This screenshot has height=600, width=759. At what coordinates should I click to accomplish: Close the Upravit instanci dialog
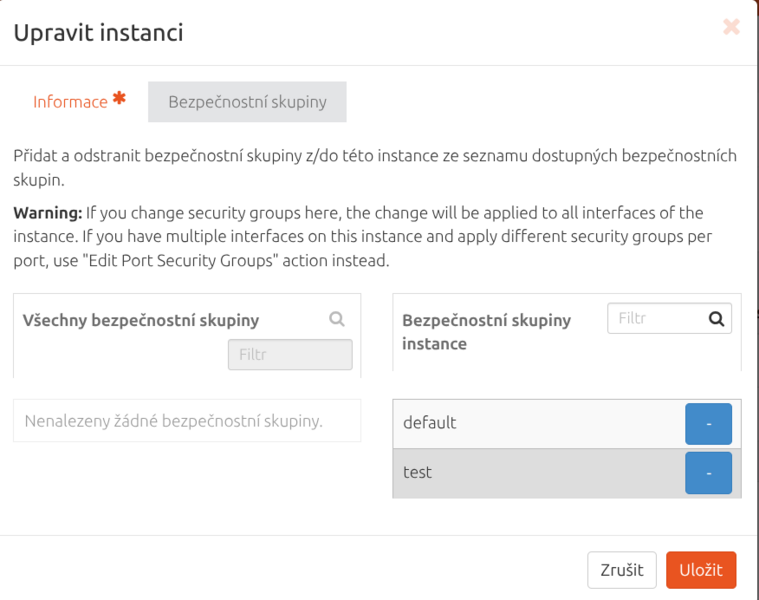pos(731,28)
